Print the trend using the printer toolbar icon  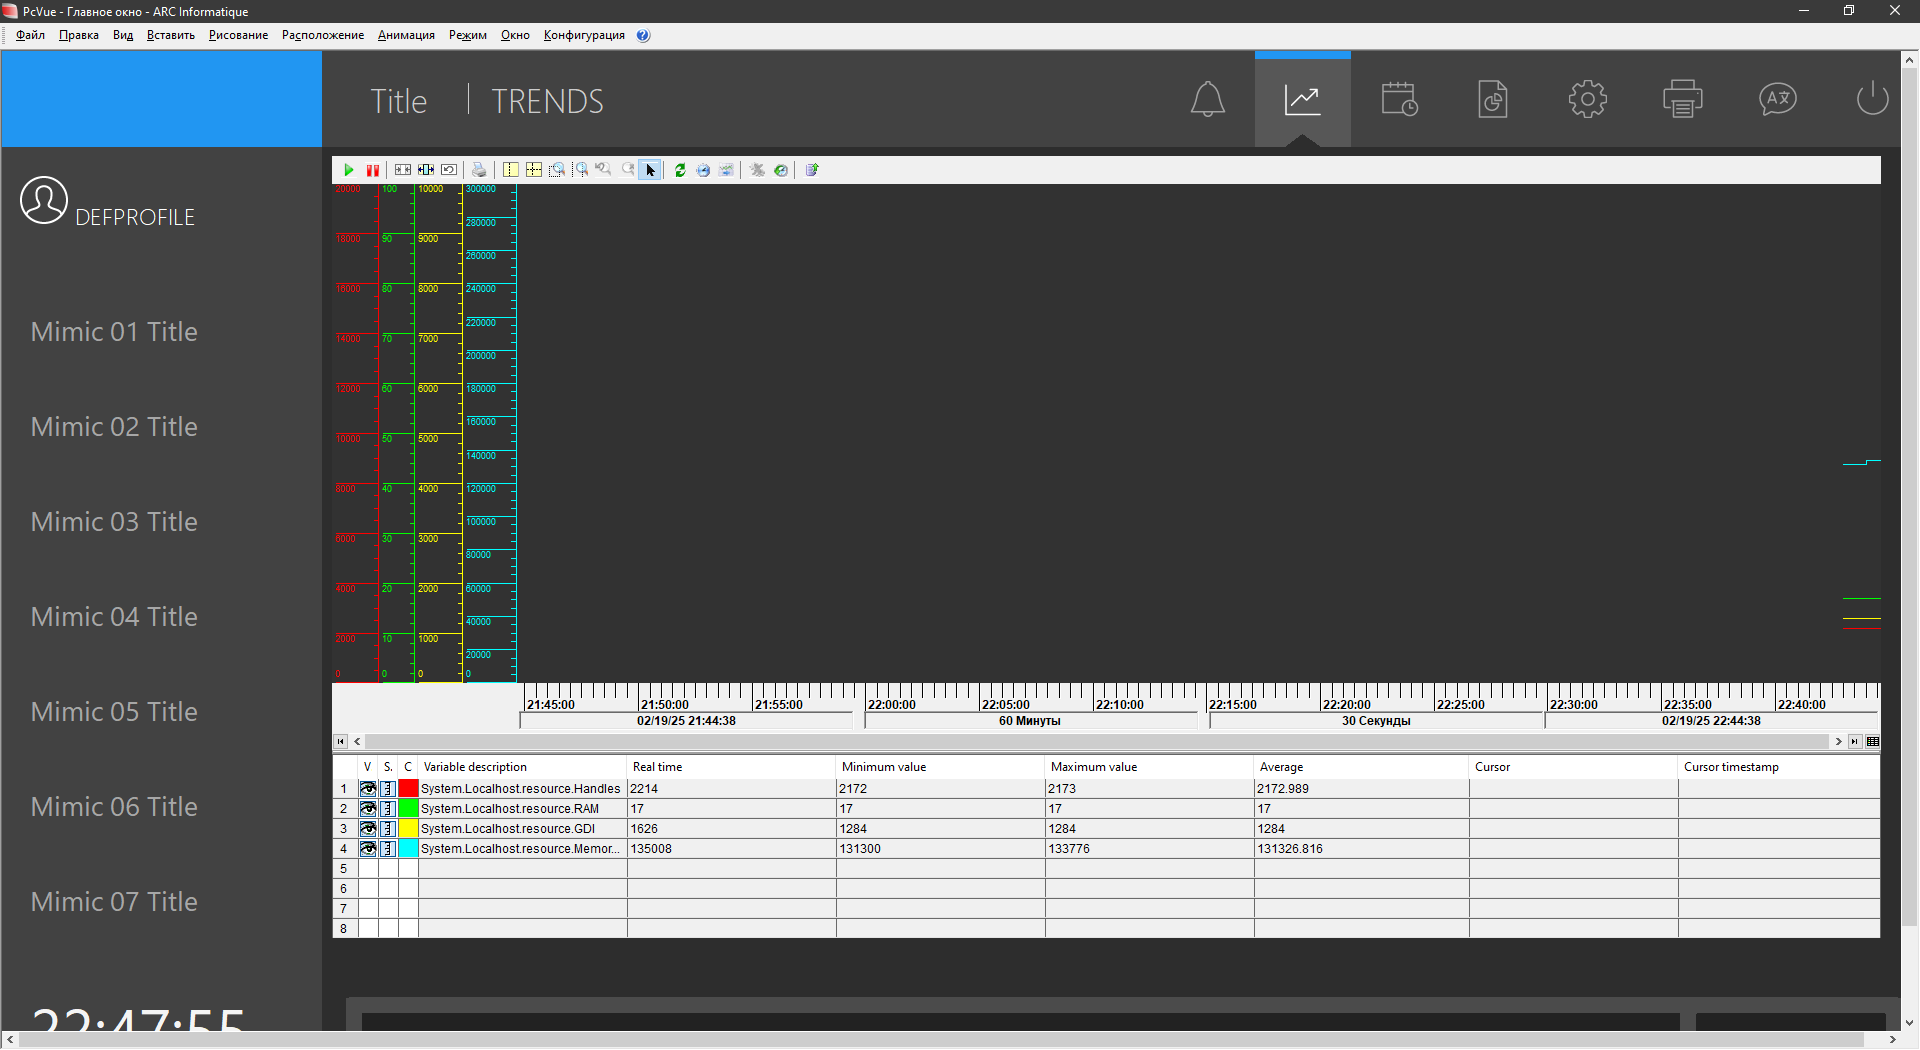tap(479, 170)
